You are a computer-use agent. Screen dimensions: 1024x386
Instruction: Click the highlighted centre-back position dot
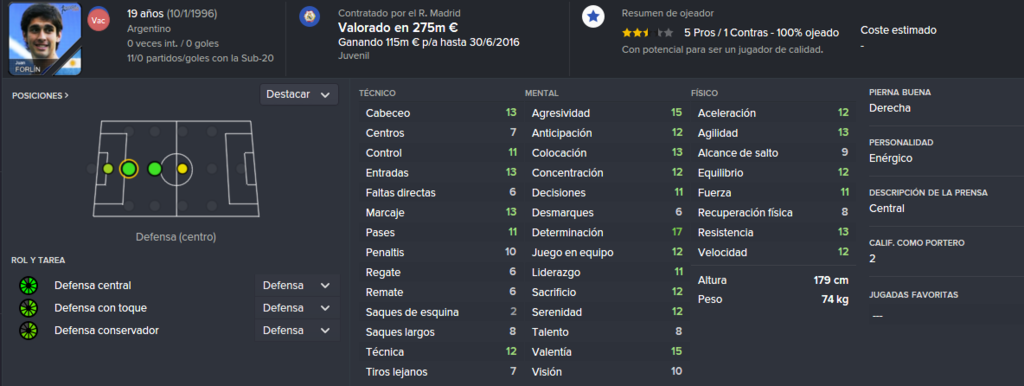129,169
